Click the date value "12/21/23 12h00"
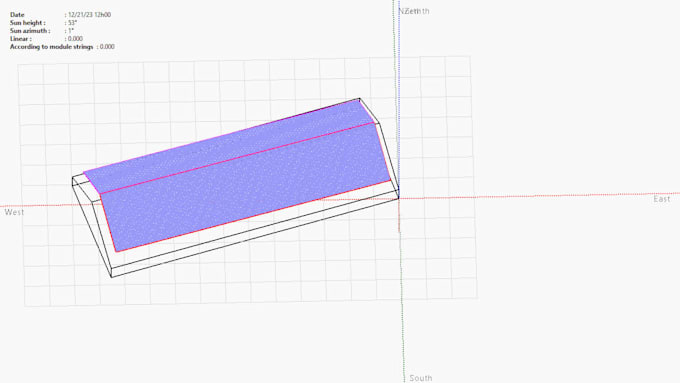 pyautogui.click(x=89, y=15)
